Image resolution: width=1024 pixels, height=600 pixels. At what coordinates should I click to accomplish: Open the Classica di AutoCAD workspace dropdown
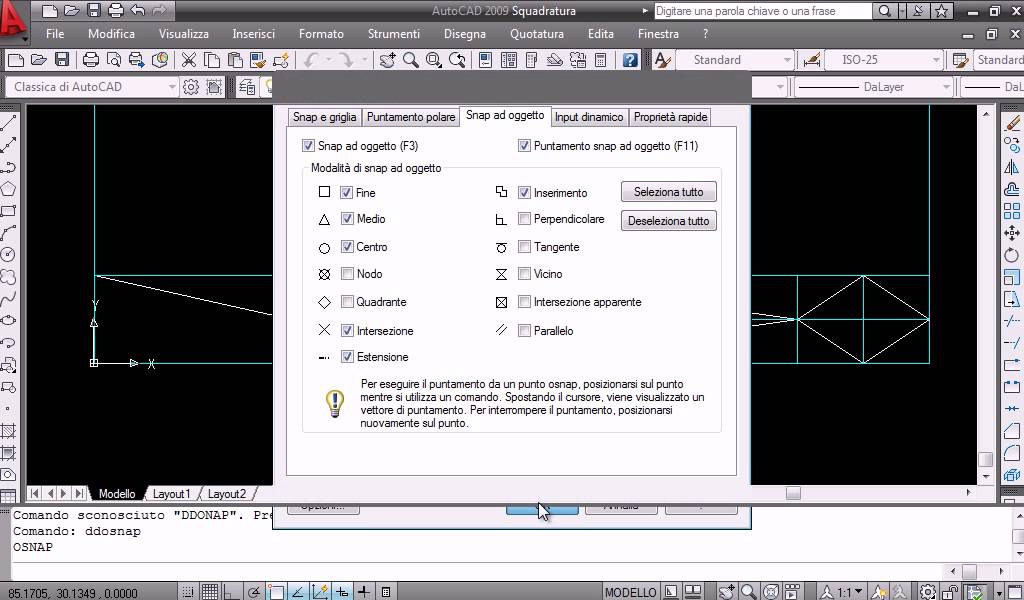click(91, 87)
